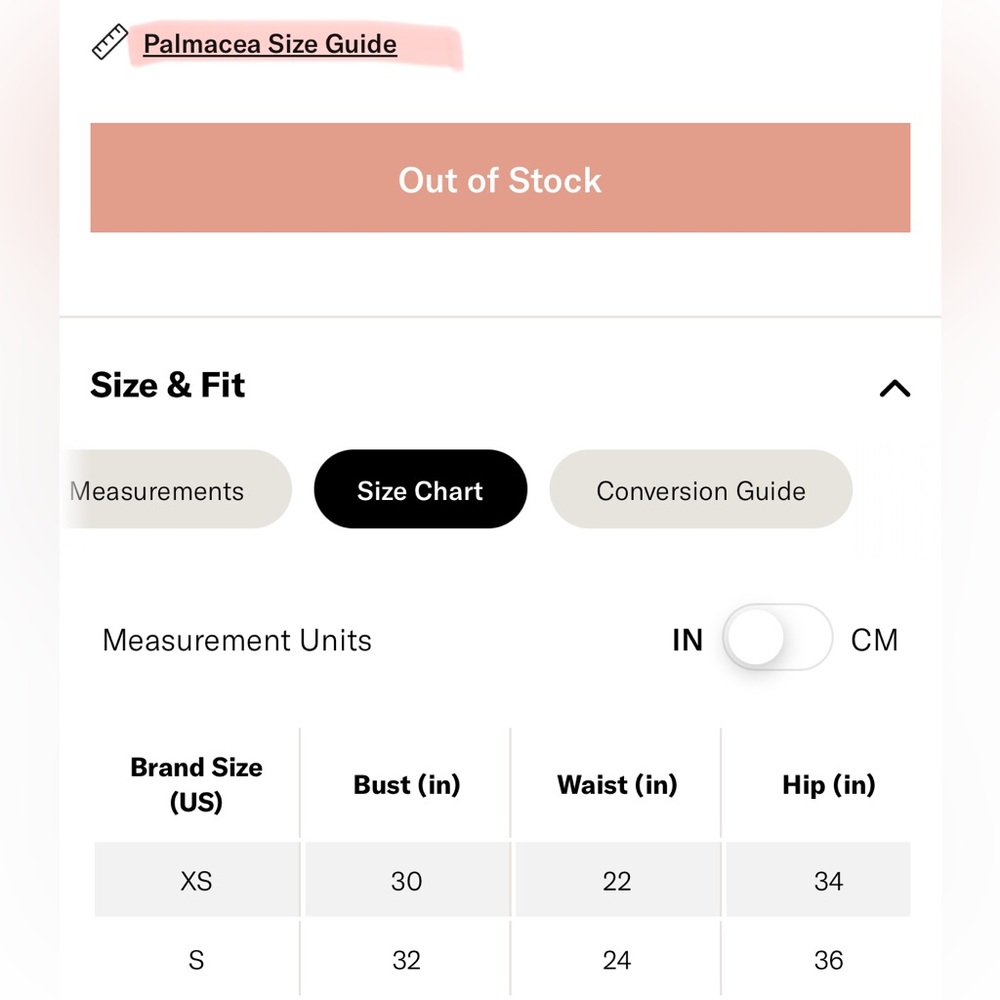Toggle measurement units switch to CM
The height and width of the screenshot is (1000, 1000).
tap(777, 638)
